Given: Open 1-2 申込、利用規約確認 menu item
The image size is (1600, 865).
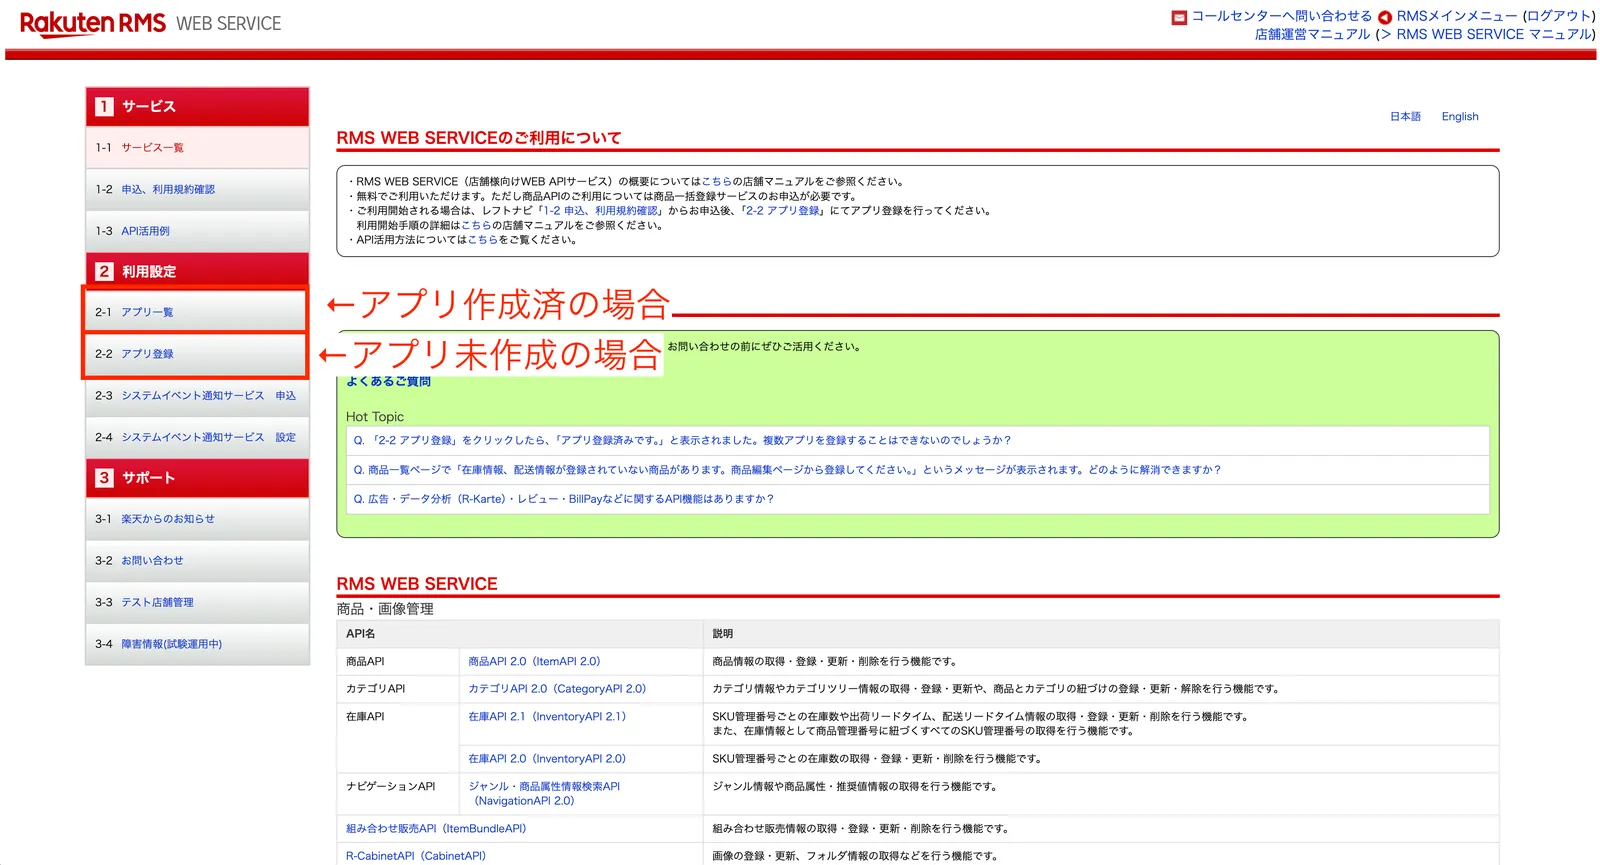Looking at the screenshot, I should pyautogui.click(x=197, y=189).
